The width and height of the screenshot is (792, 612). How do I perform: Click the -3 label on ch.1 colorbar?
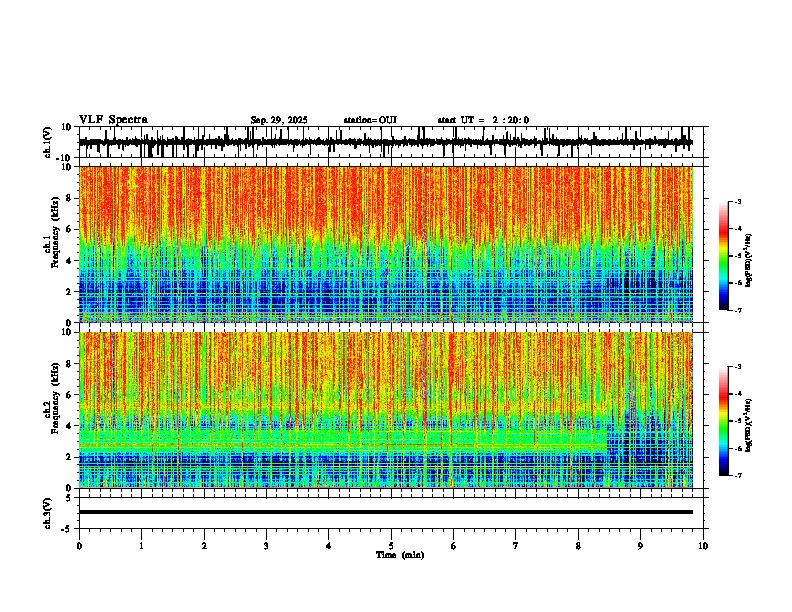pos(738,201)
